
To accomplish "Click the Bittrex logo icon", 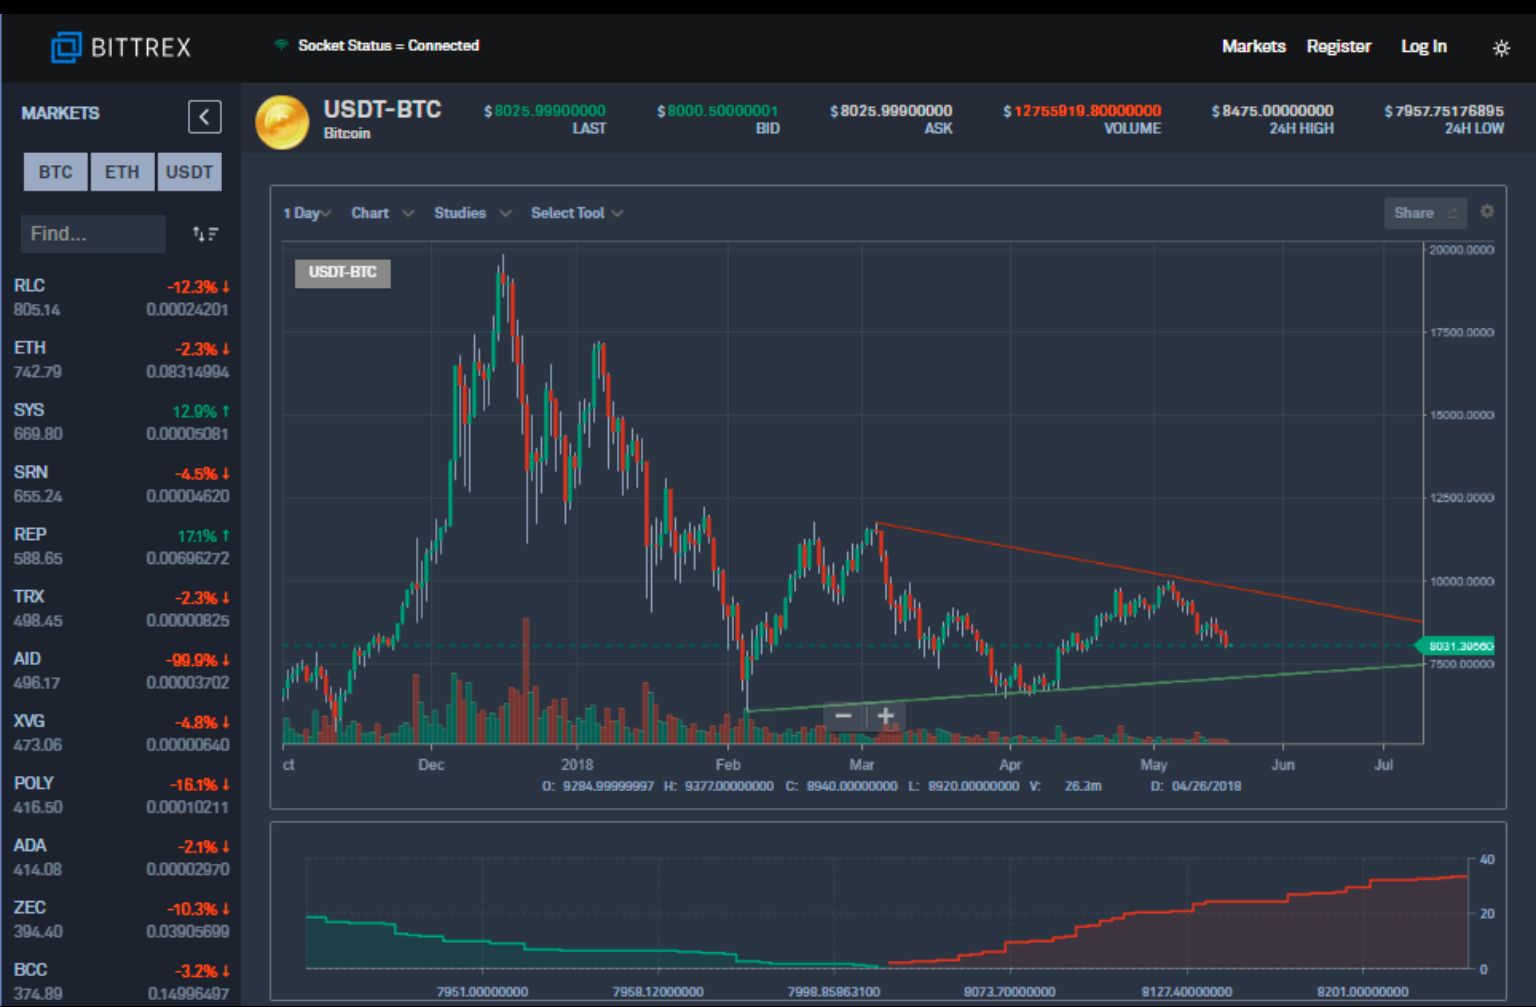I will click(66, 47).
